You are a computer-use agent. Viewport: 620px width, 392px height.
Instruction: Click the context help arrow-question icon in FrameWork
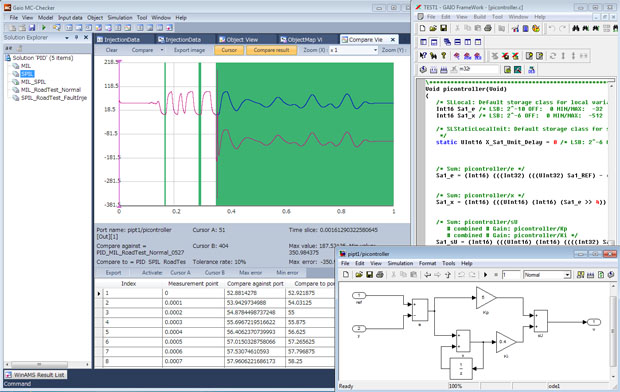point(423,56)
